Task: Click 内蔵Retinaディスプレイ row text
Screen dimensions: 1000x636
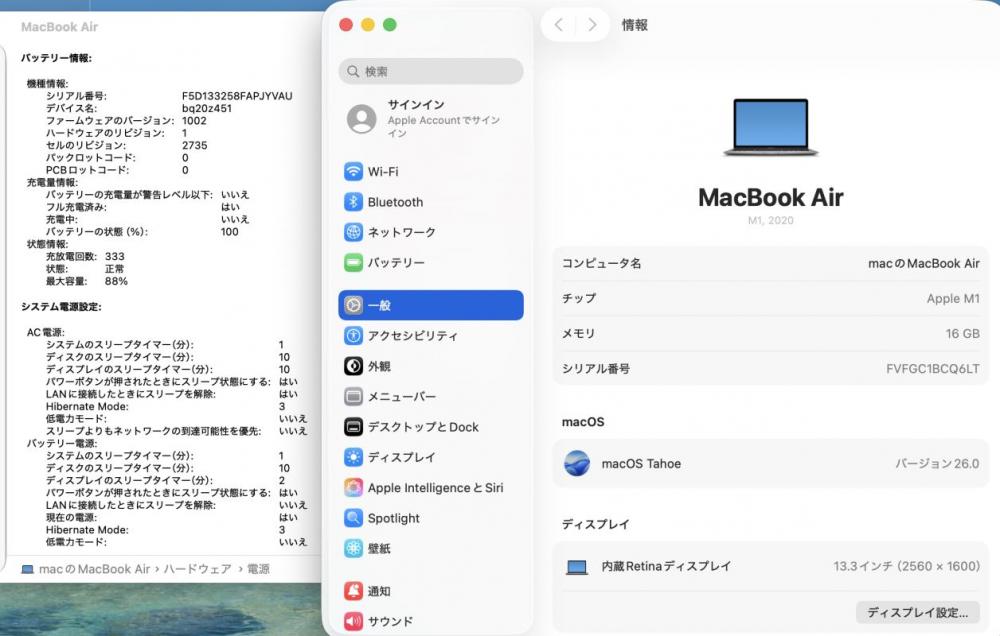Action: [666, 566]
